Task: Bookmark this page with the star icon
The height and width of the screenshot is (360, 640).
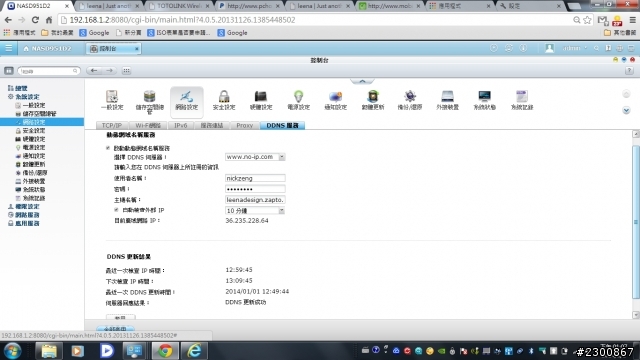Action: coord(587,20)
